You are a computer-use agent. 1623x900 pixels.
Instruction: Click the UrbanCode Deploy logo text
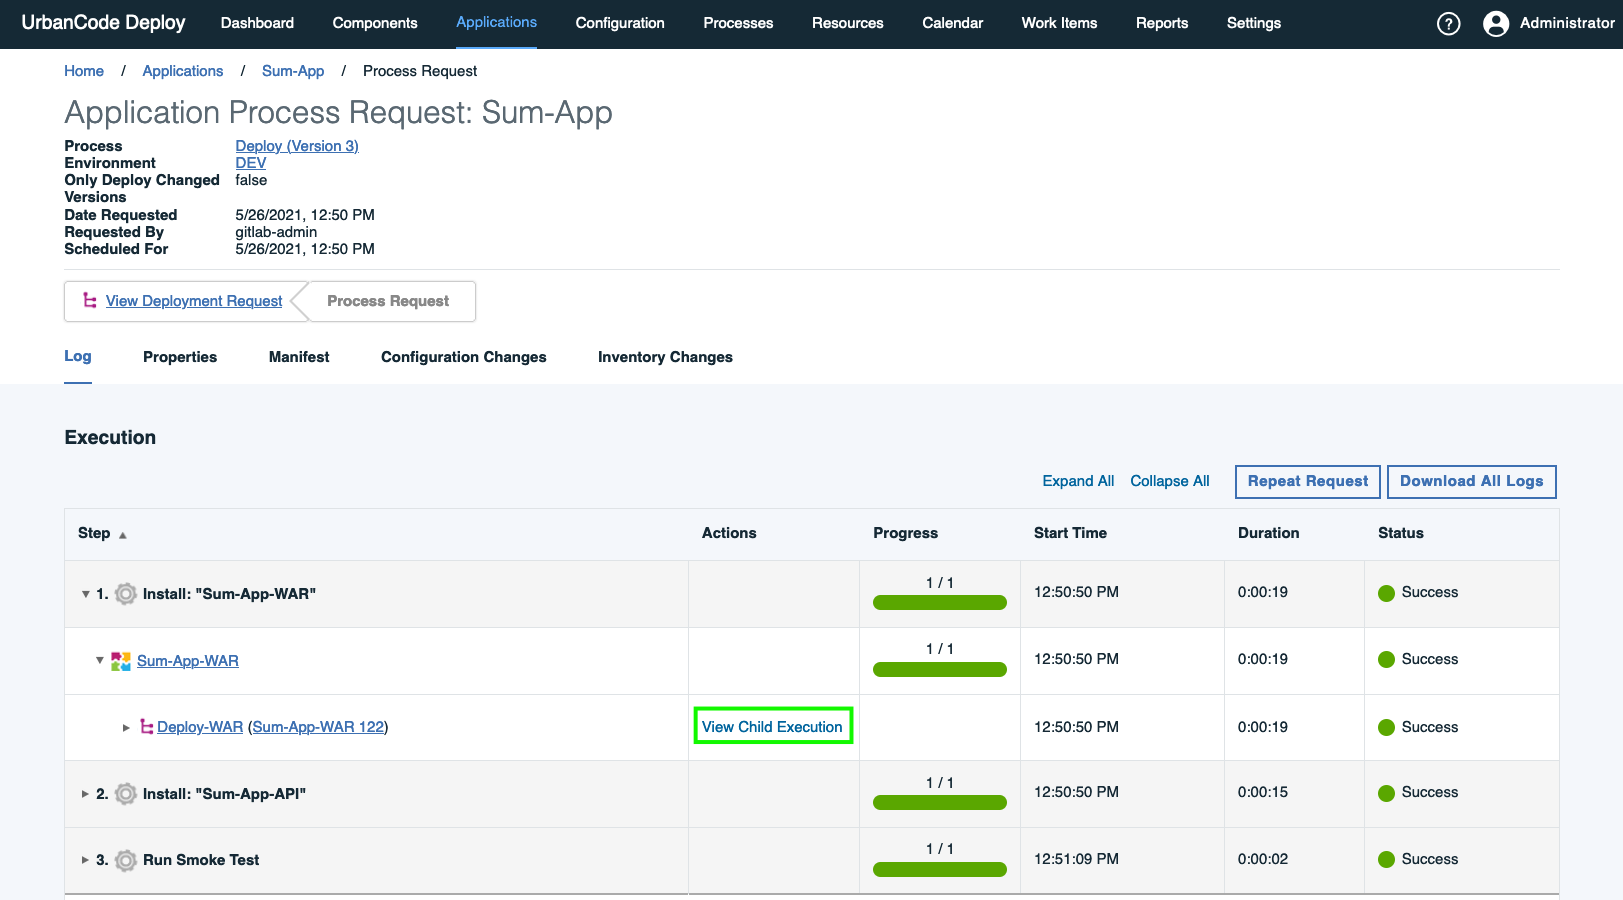(104, 22)
